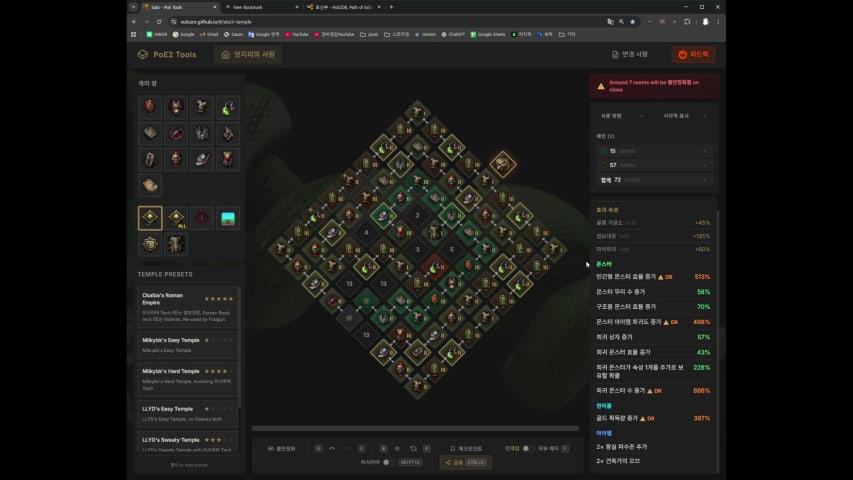Expand the 시각적 표시 dropdown
Screen dimensions: 853x480
(x=683, y=116)
